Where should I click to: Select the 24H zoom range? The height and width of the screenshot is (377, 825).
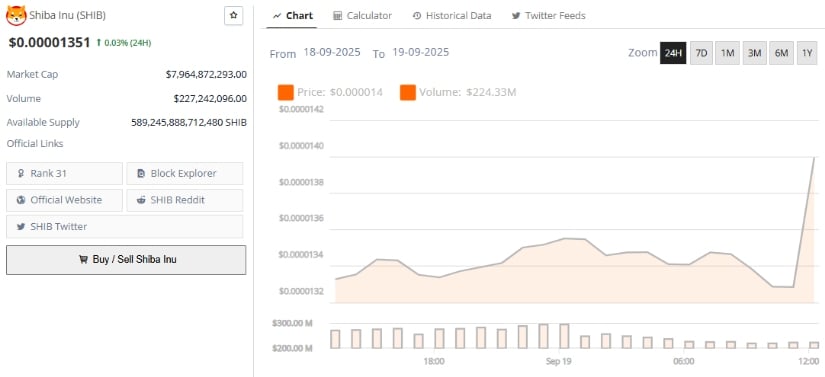coord(673,53)
